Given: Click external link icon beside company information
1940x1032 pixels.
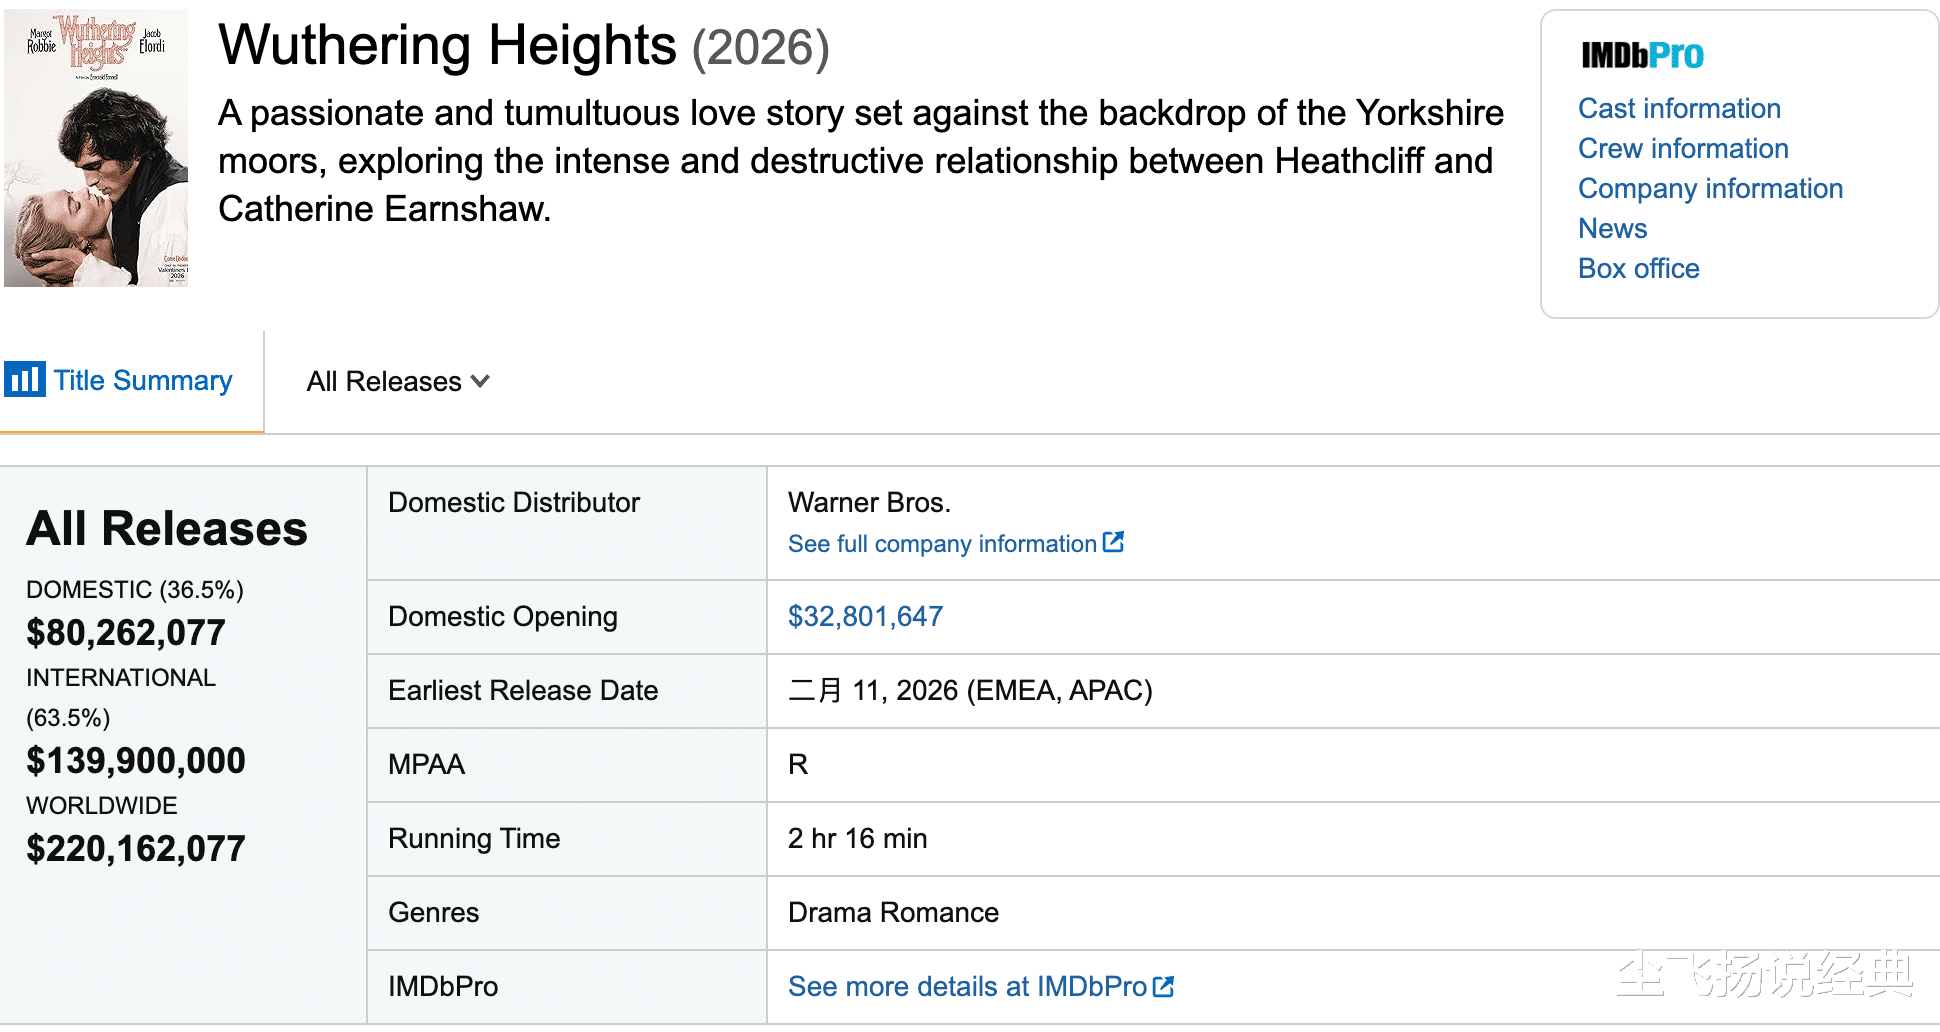Looking at the screenshot, I should point(1113,542).
